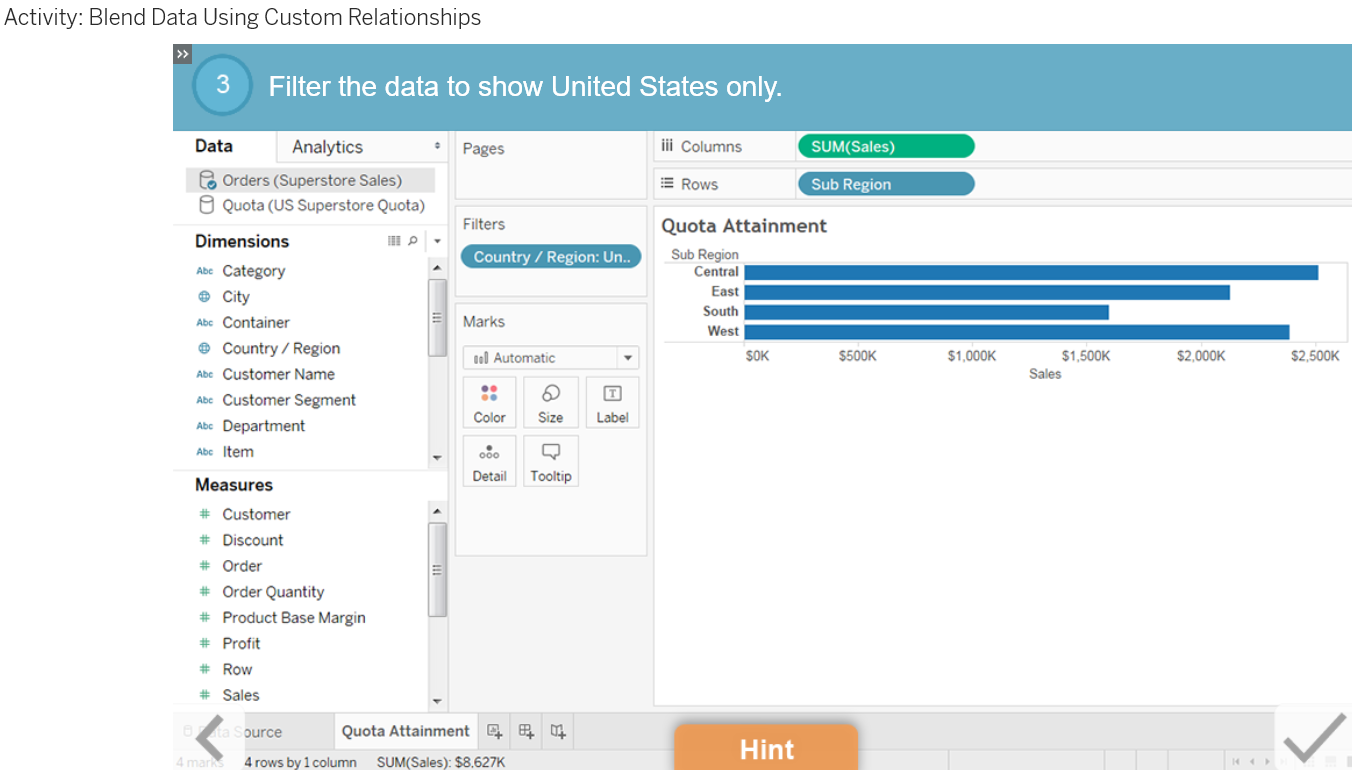The image size is (1352, 770).
Task: Click the number icon beside Order measure
Action: coord(204,566)
